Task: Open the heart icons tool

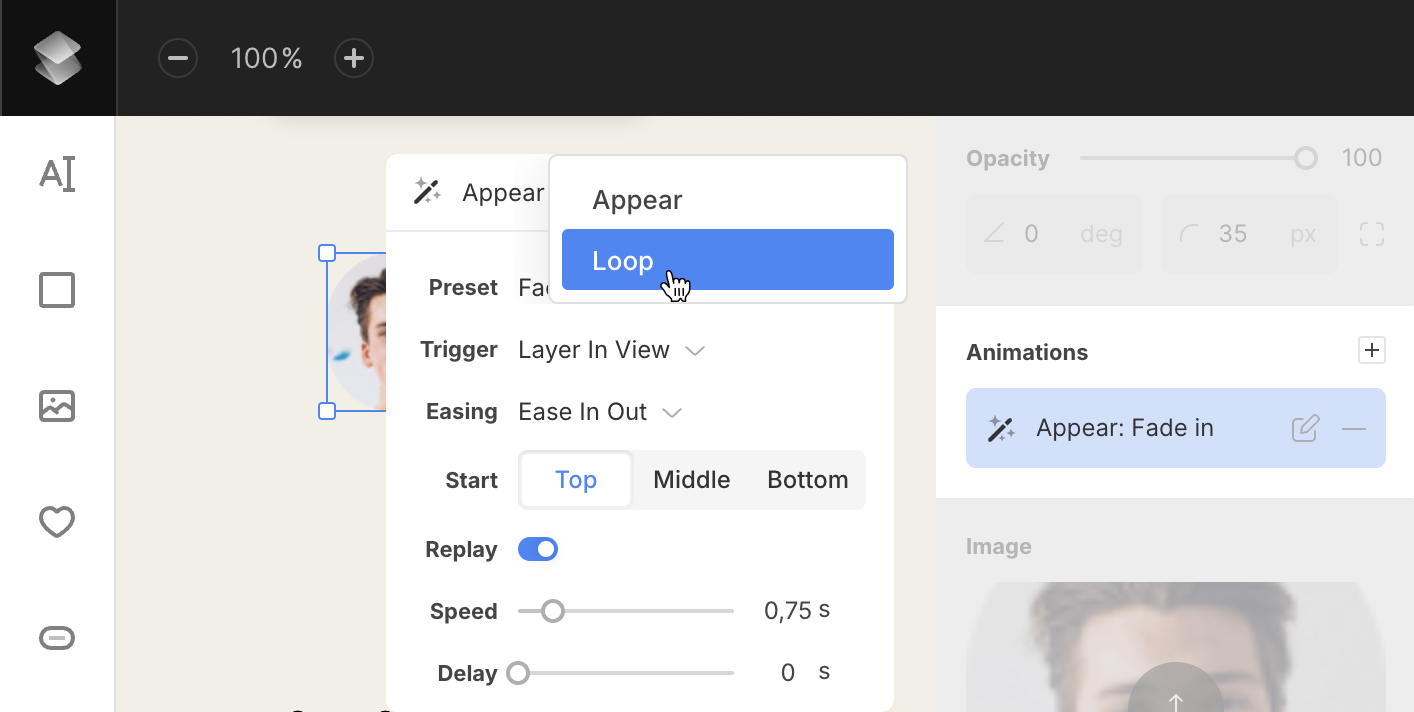Action: click(57, 522)
